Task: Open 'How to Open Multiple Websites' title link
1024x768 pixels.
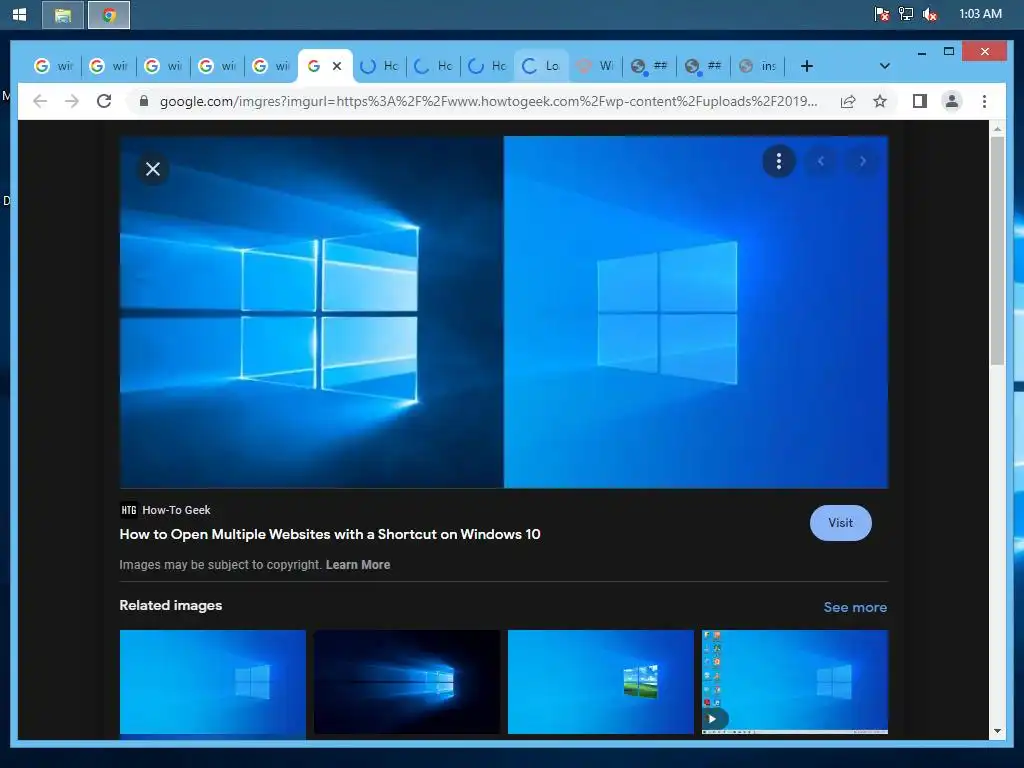Action: 330,534
